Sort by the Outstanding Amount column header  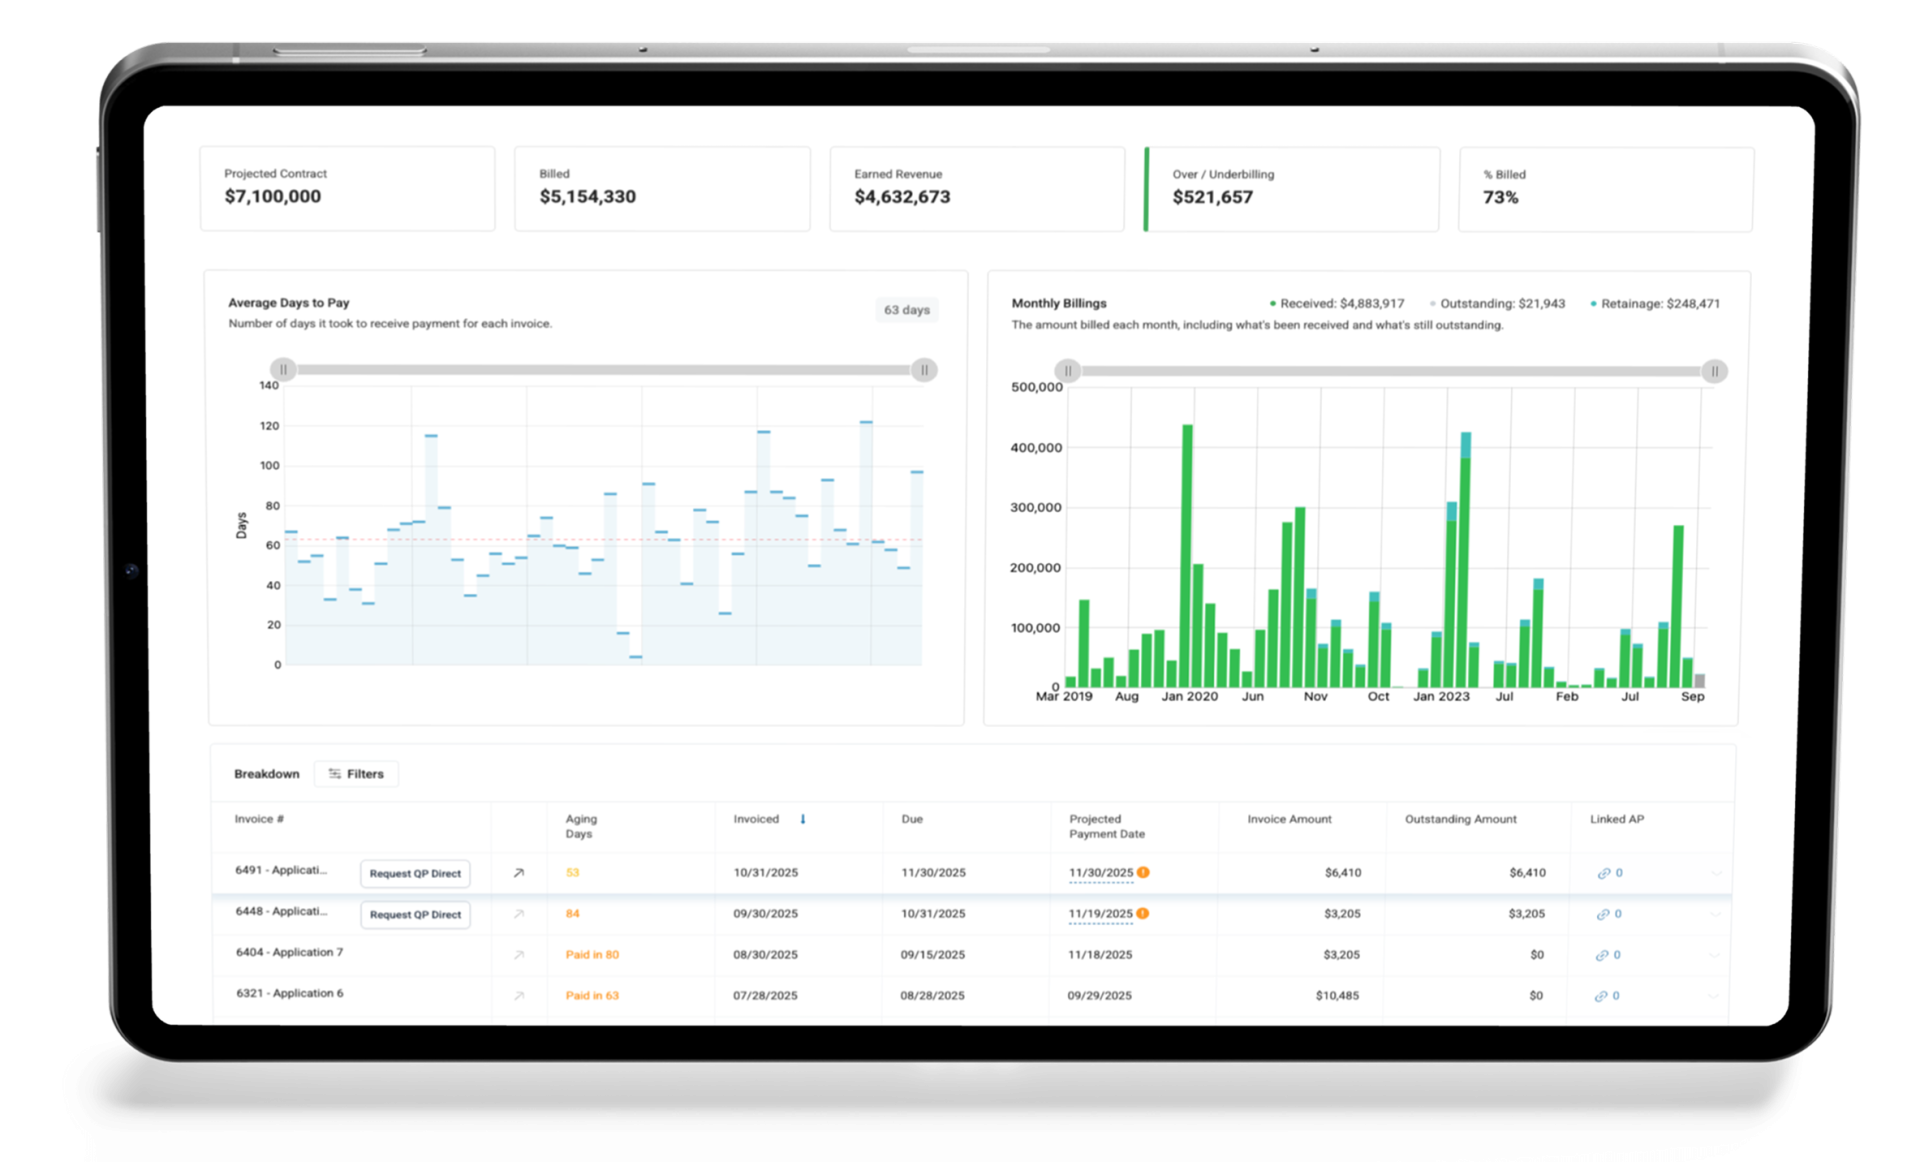click(x=1460, y=819)
